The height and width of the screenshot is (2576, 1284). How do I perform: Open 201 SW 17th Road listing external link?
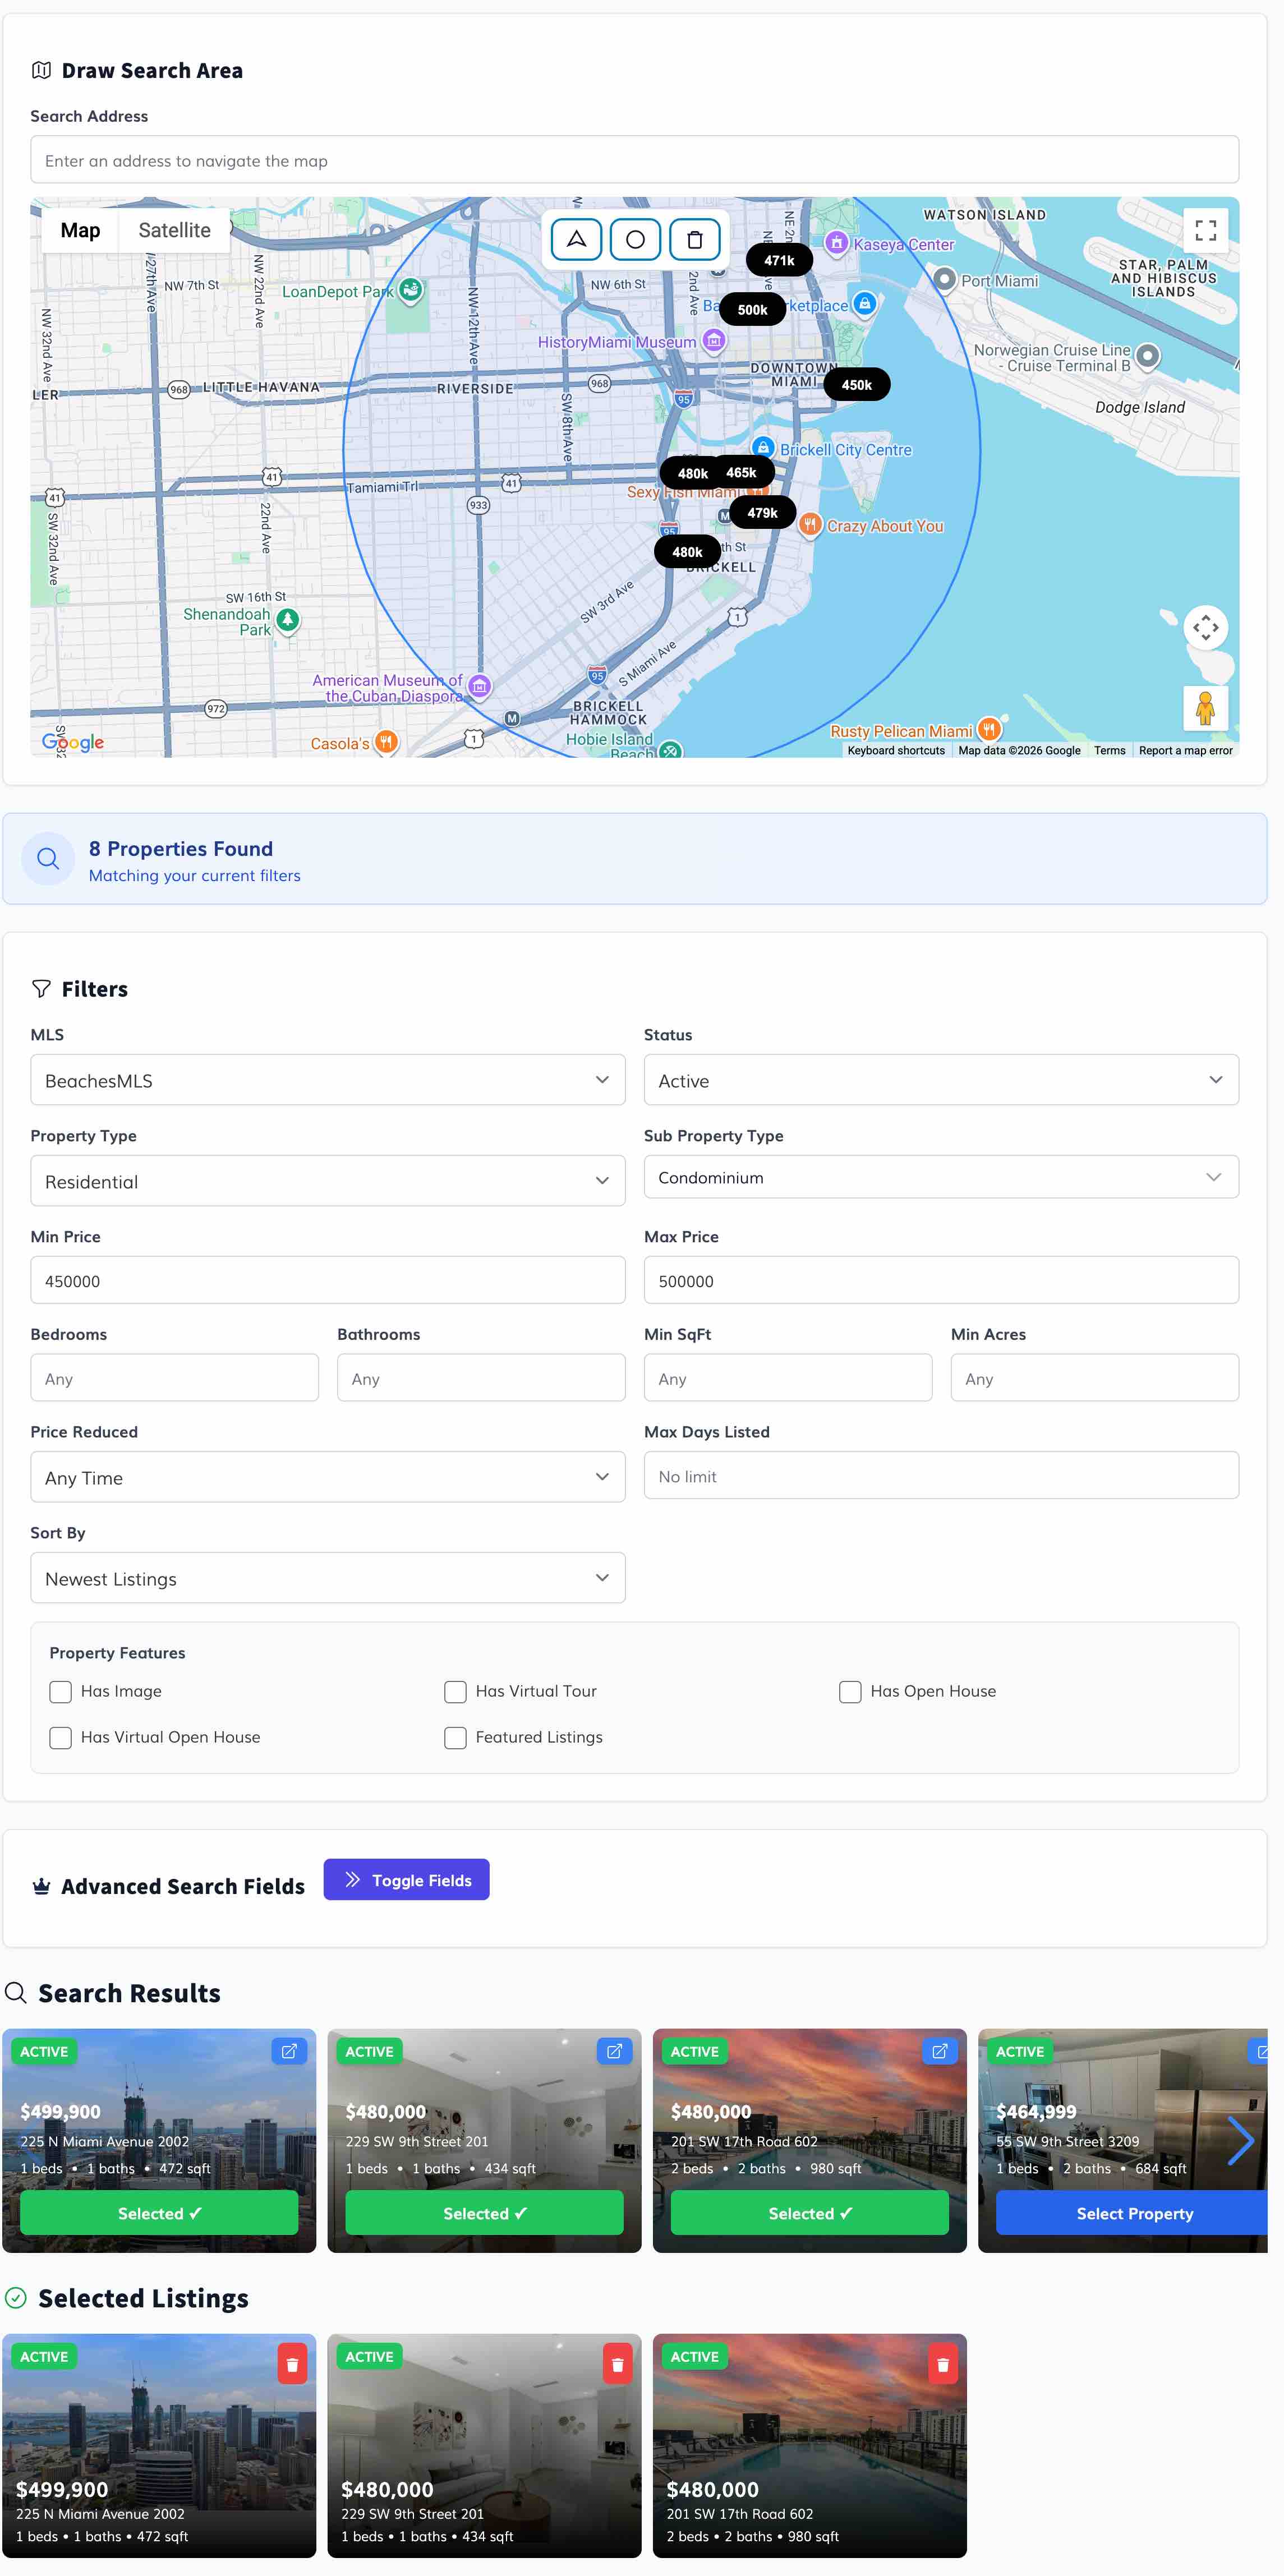[x=939, y=2051]
